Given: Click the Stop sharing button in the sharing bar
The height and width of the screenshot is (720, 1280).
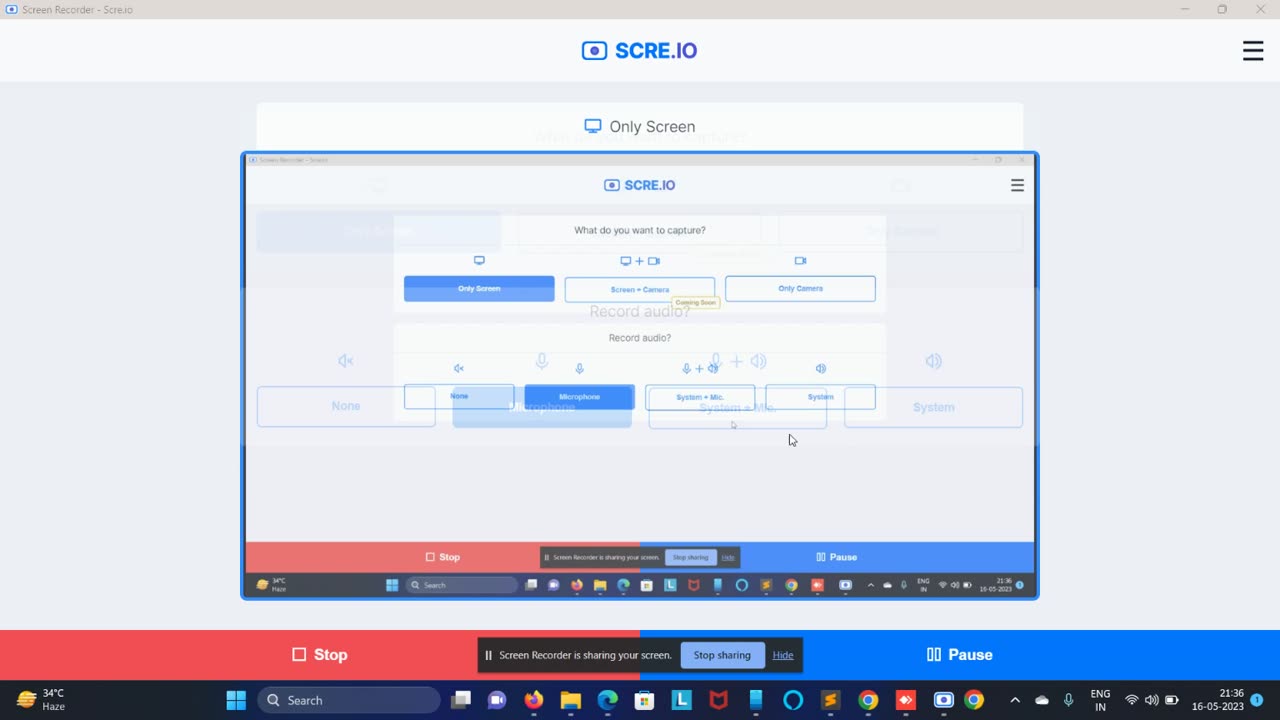Looking at the screenshot, I should coord(722,655).
